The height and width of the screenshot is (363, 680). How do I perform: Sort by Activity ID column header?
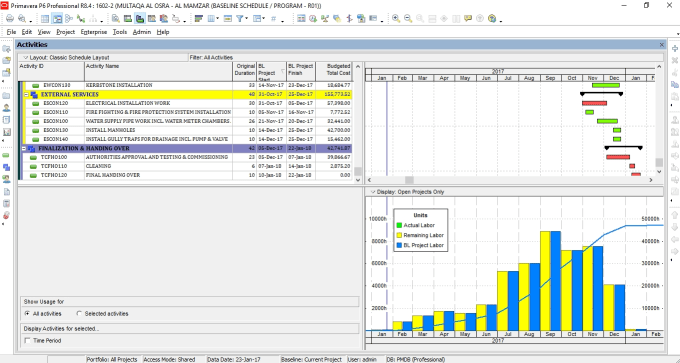point(51,72)
